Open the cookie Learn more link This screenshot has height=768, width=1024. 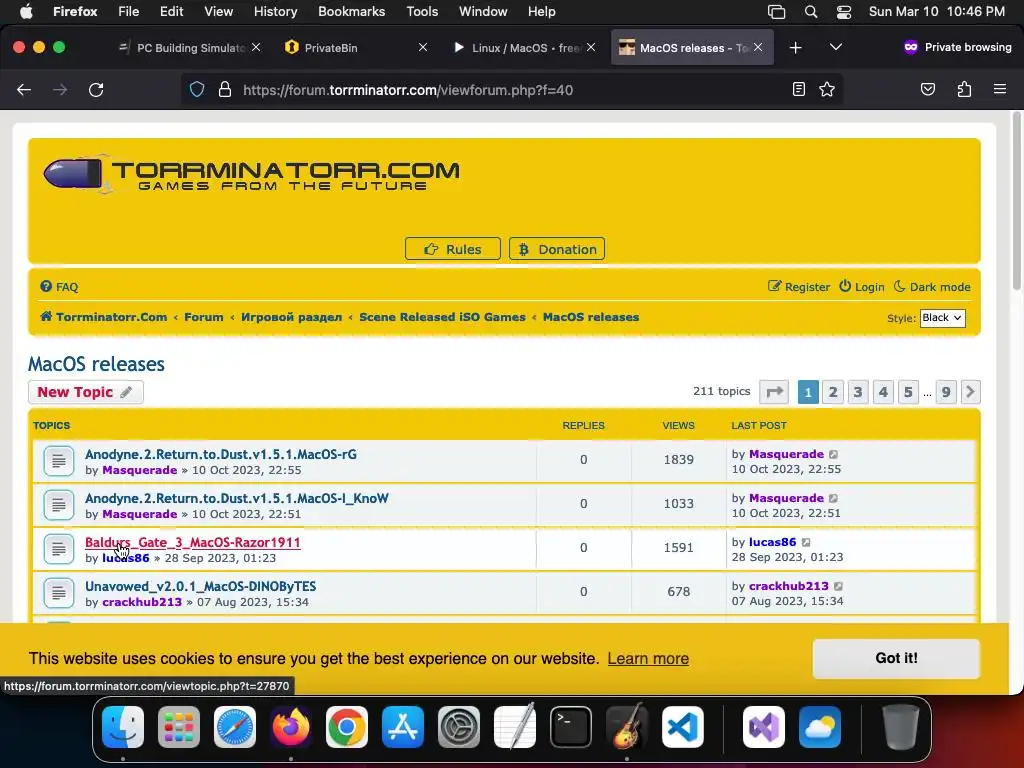(648, 658)
